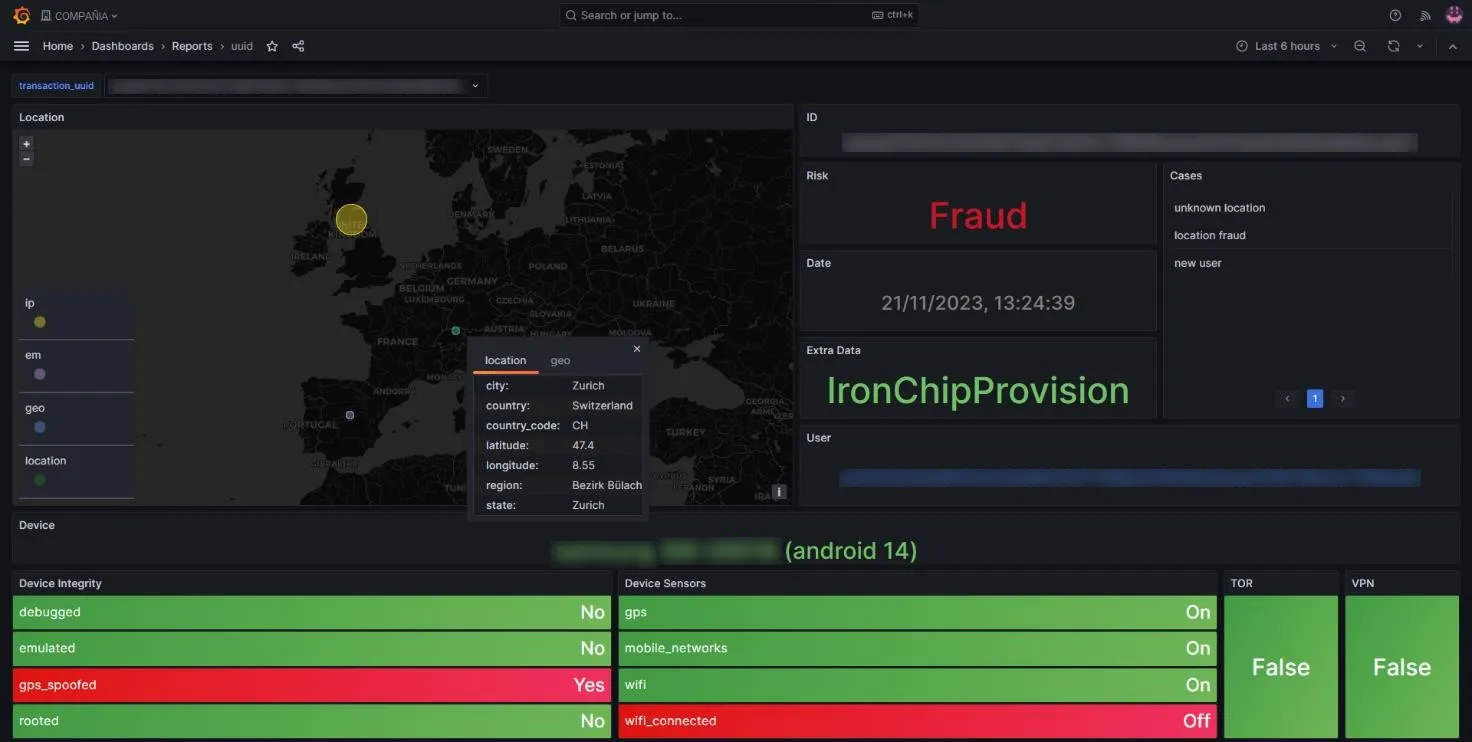Click the map zoom in plus button
The width and height of the screenshot is (1472, 742).
tap(26, 144)
